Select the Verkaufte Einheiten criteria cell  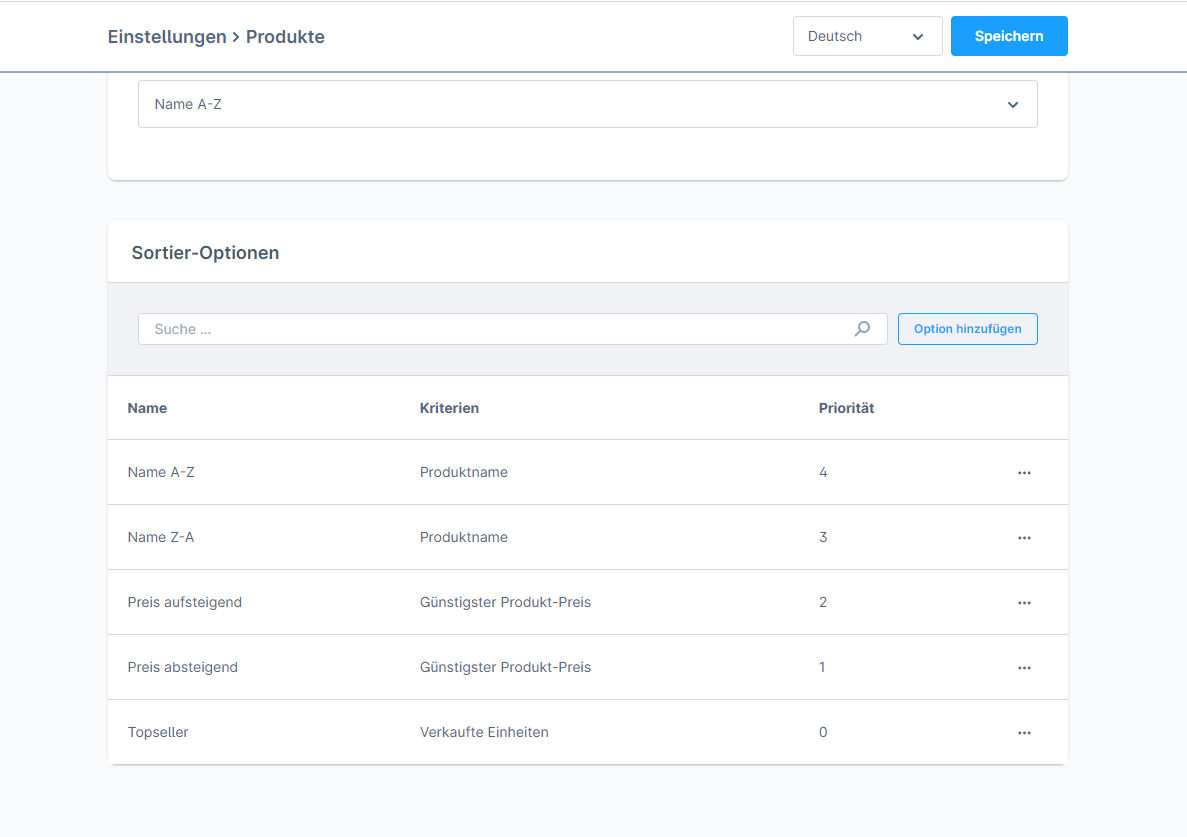click(484, 732)
